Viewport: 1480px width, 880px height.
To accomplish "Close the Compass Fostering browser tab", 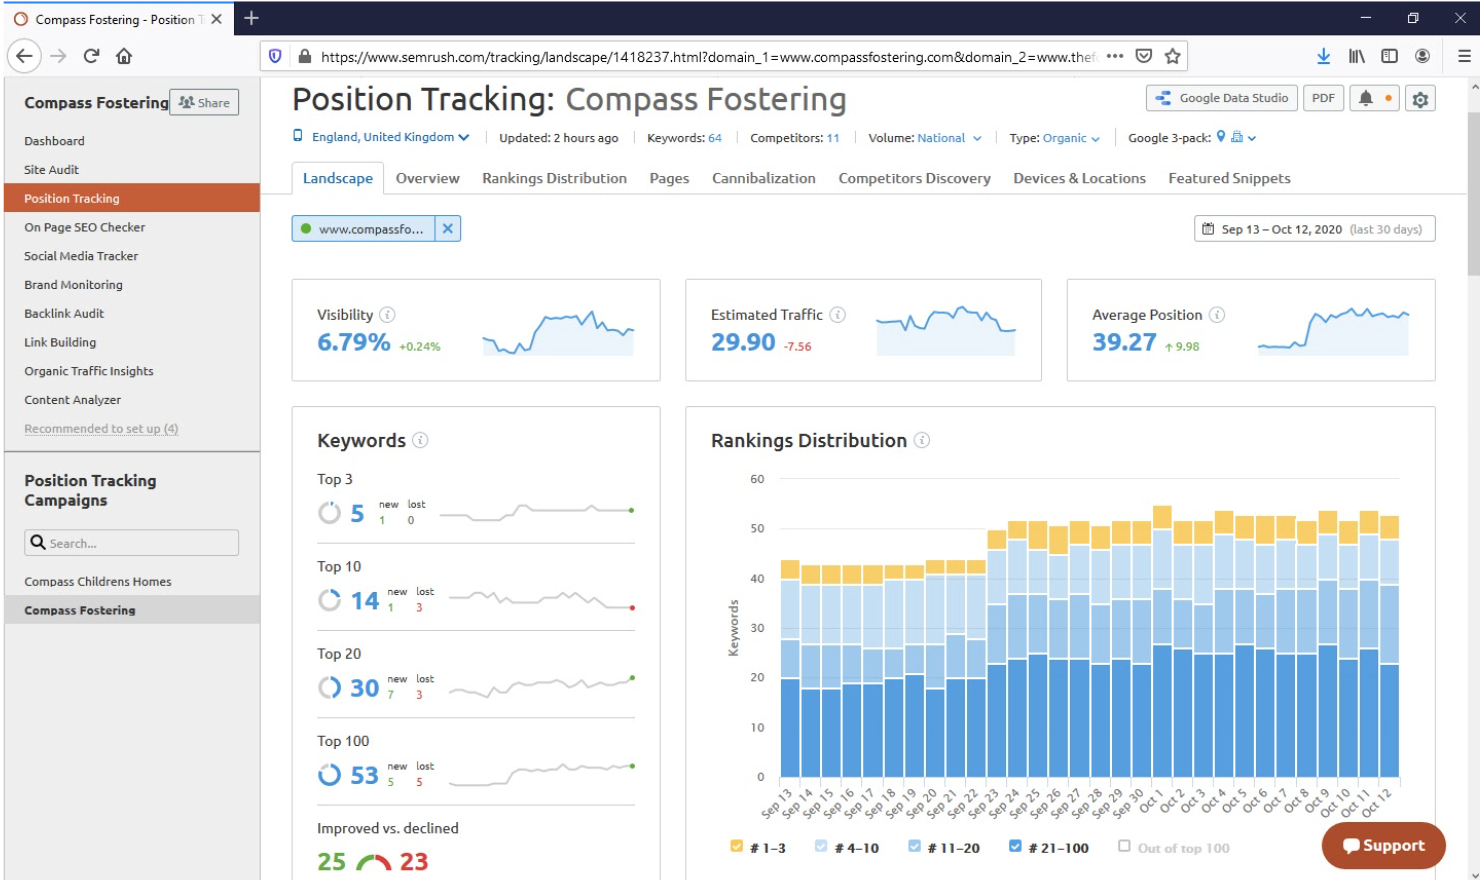I will click(216, 19).
